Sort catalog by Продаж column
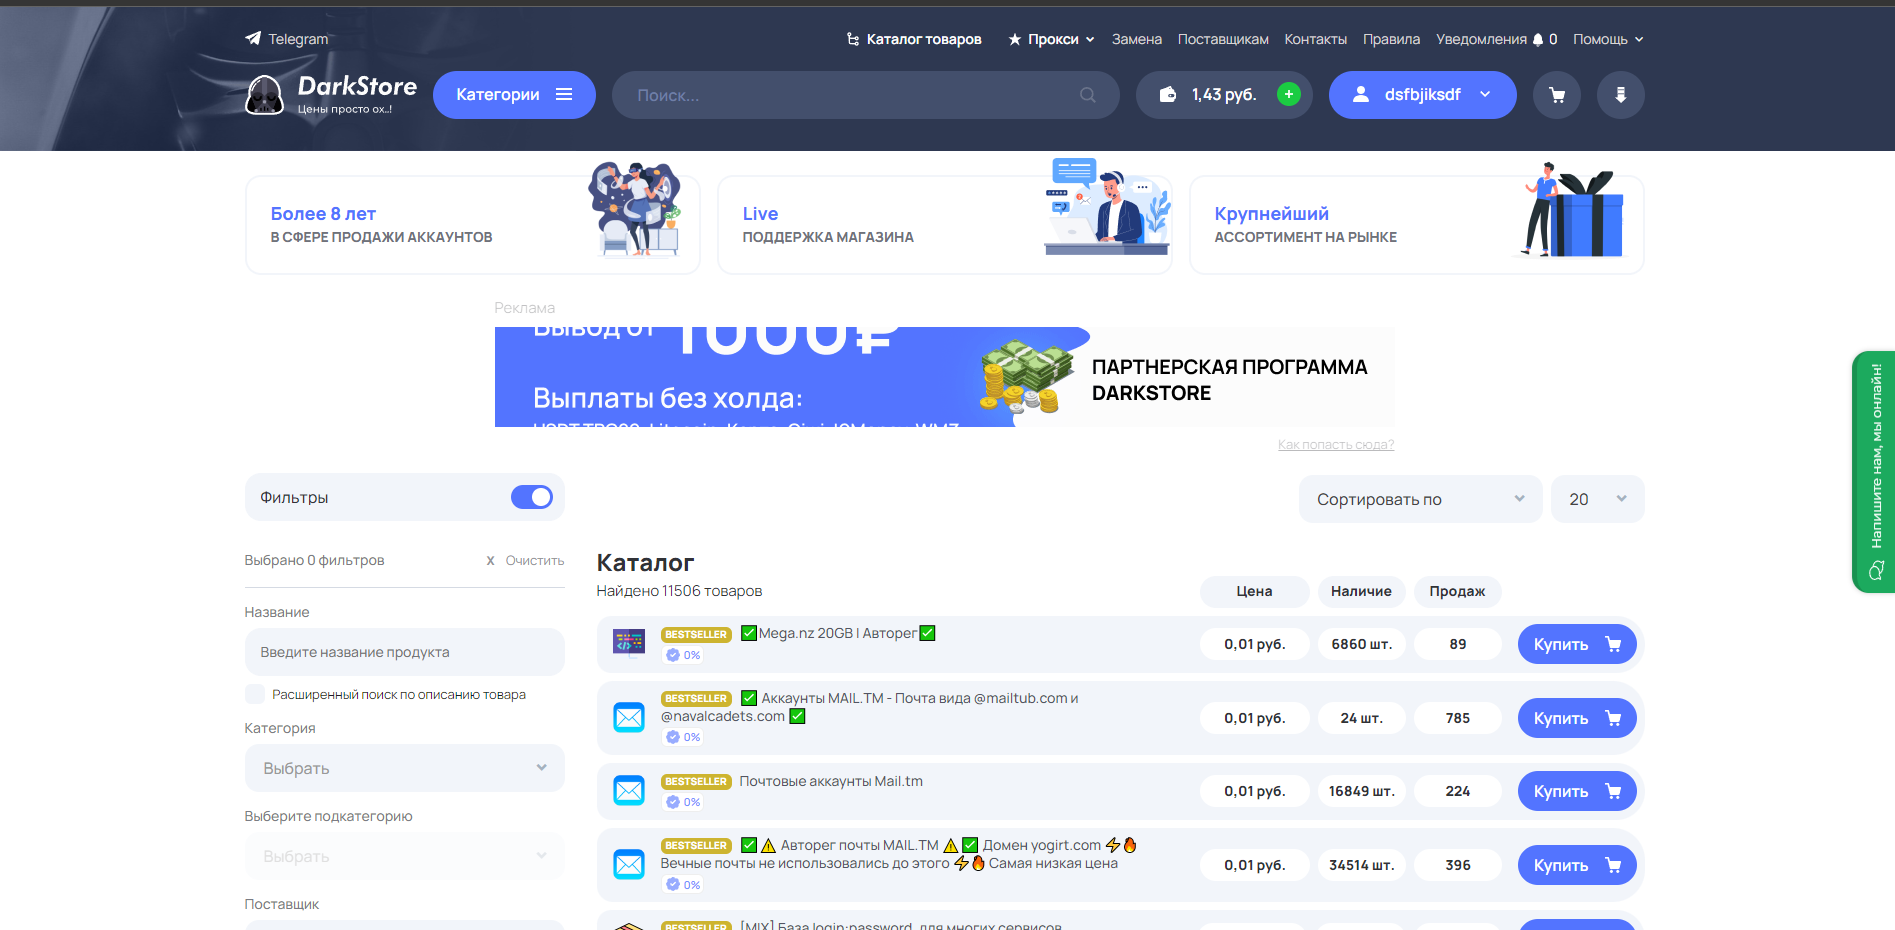This screenshot has height=930, width=1895. click(x=1457, y=591)
